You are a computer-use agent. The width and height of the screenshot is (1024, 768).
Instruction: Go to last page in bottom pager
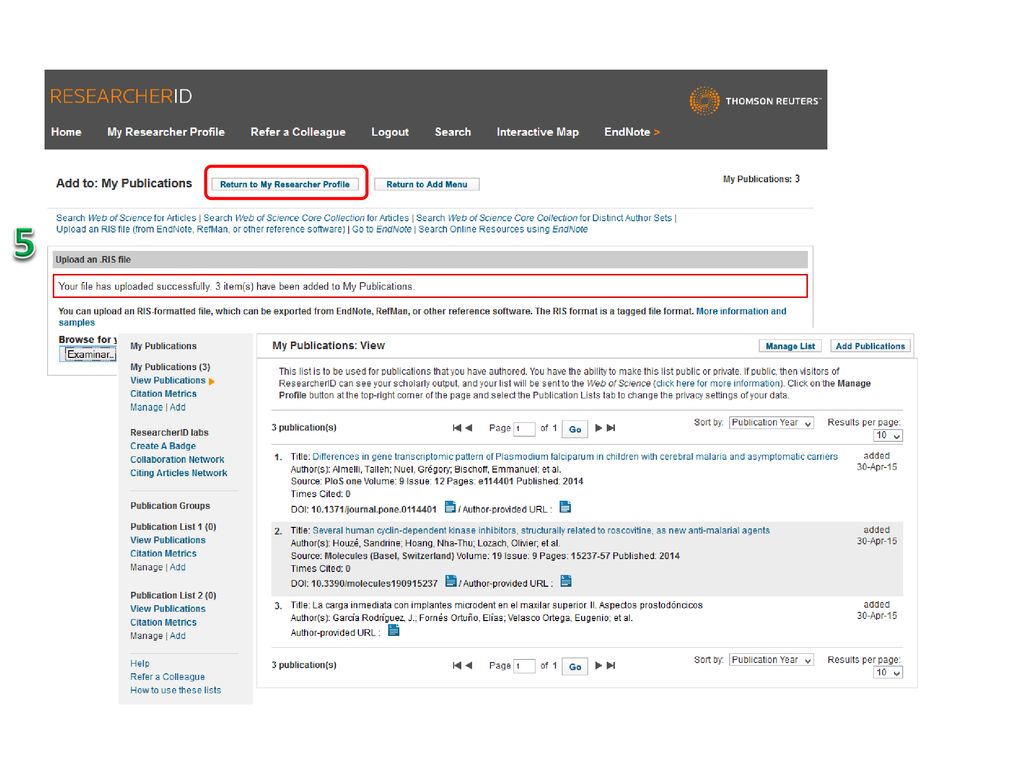click(x=611, y=665)
